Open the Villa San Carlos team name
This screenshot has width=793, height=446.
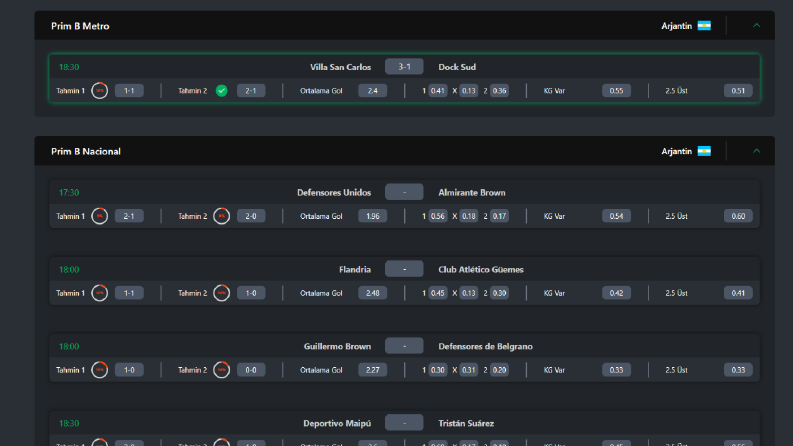pyautogui.click(x=340, y=67)
